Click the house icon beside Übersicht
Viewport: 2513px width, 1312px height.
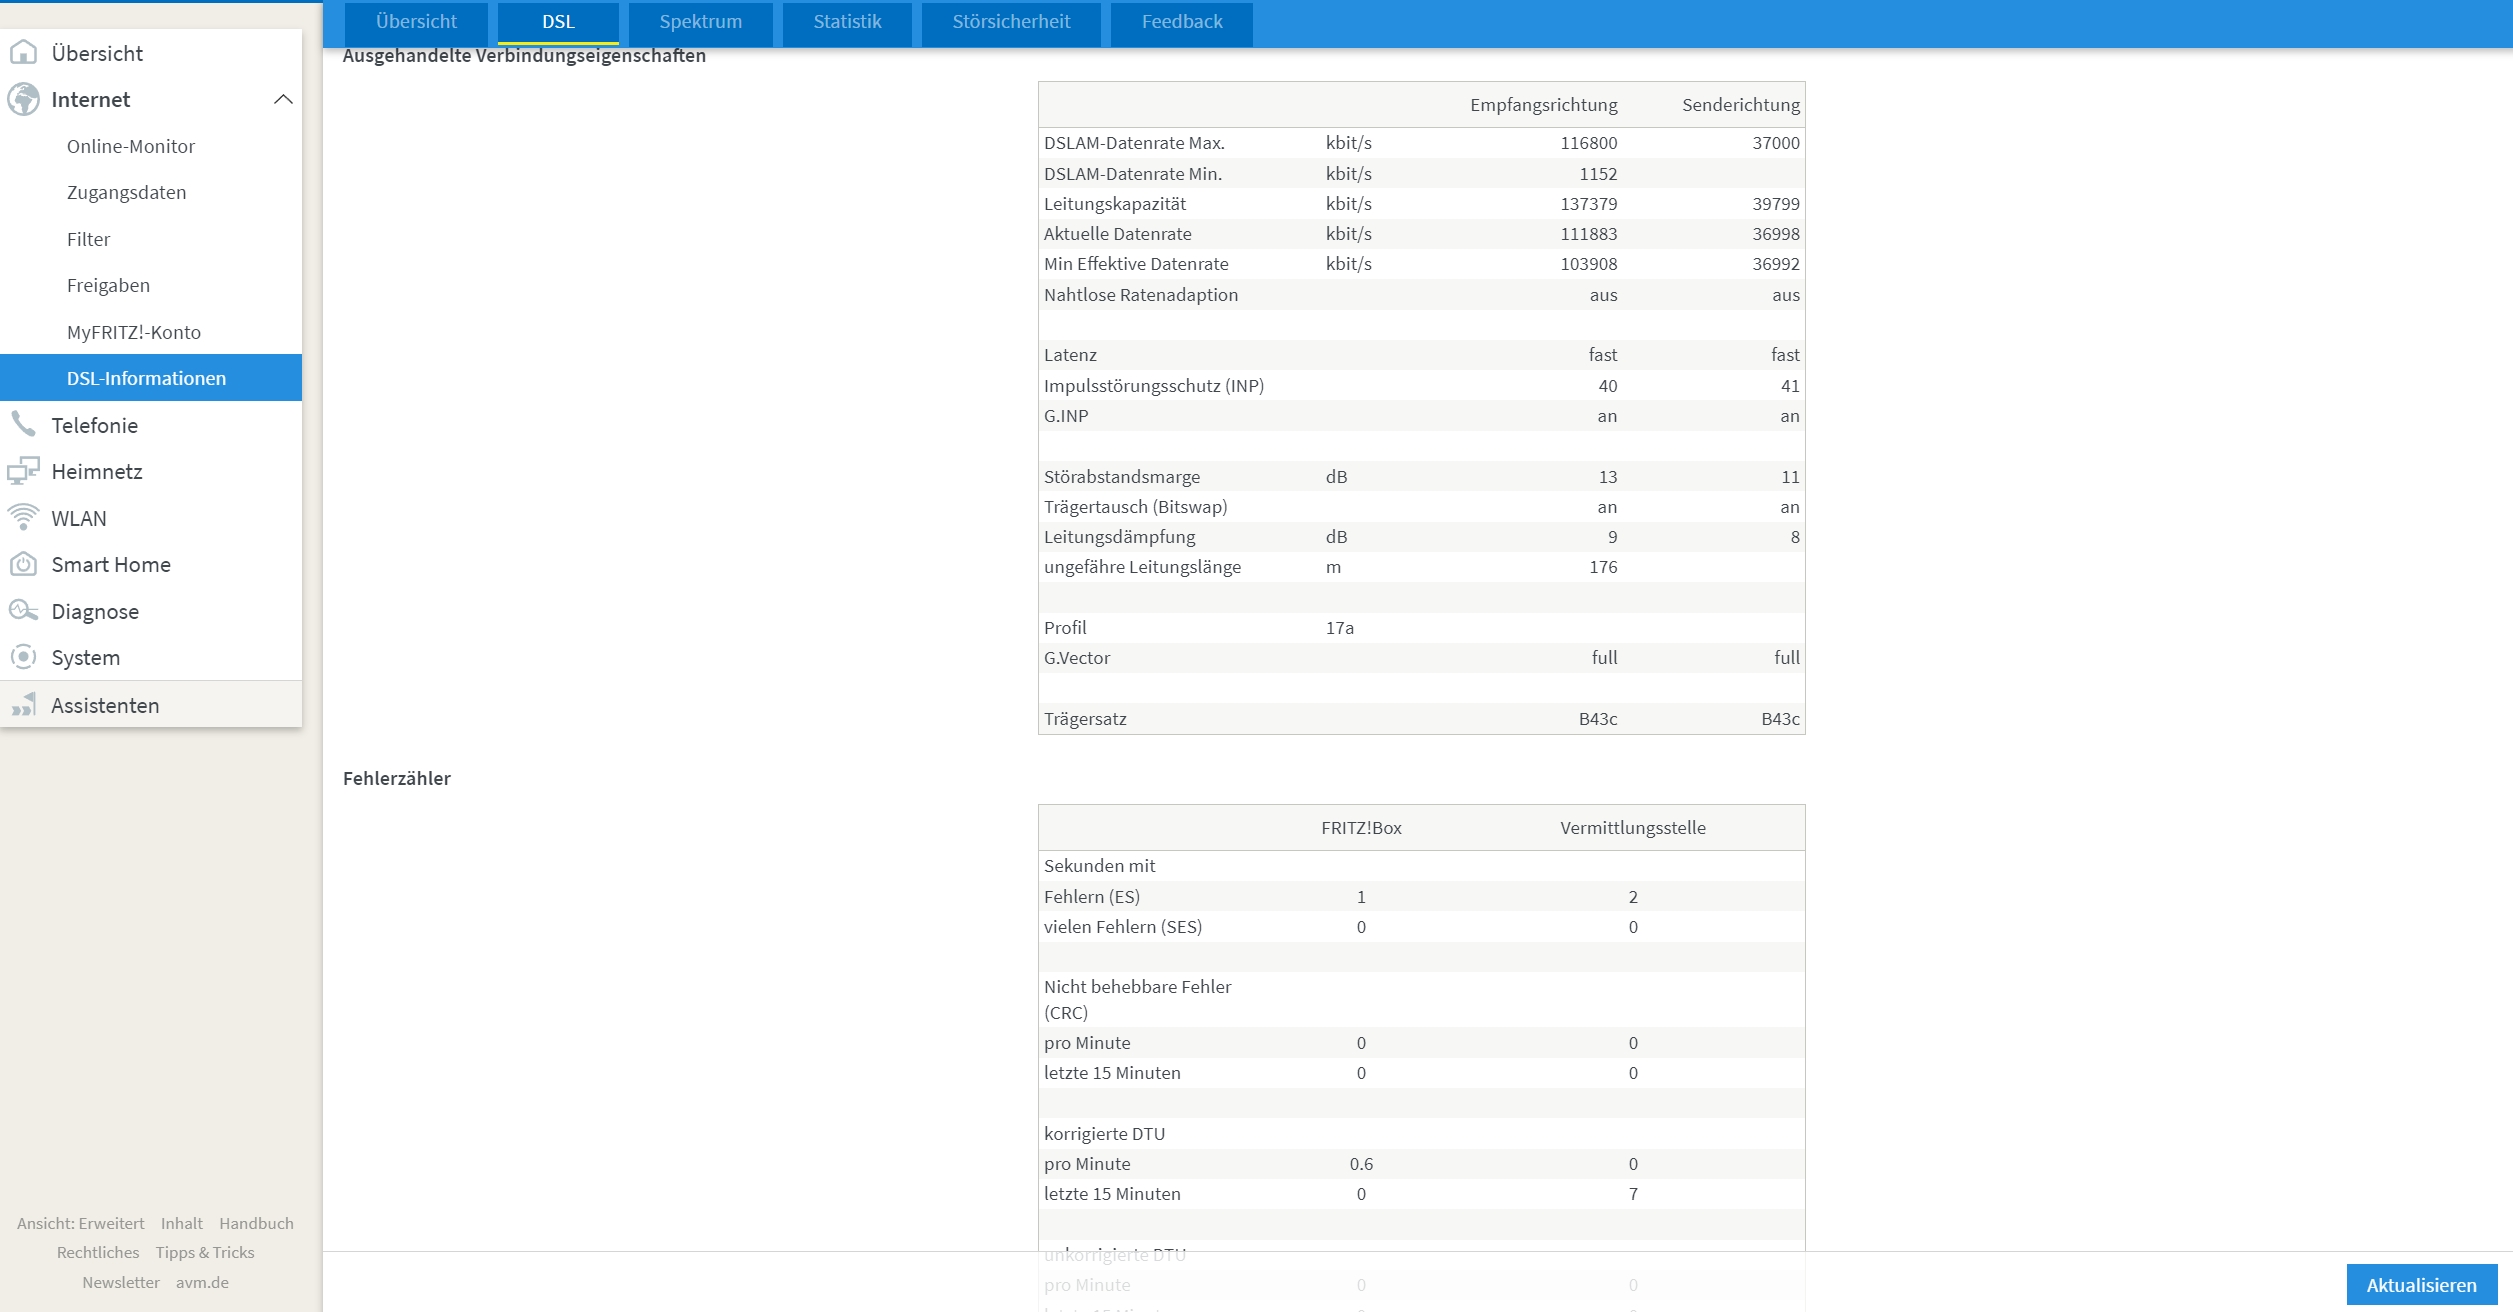(23, 52)
